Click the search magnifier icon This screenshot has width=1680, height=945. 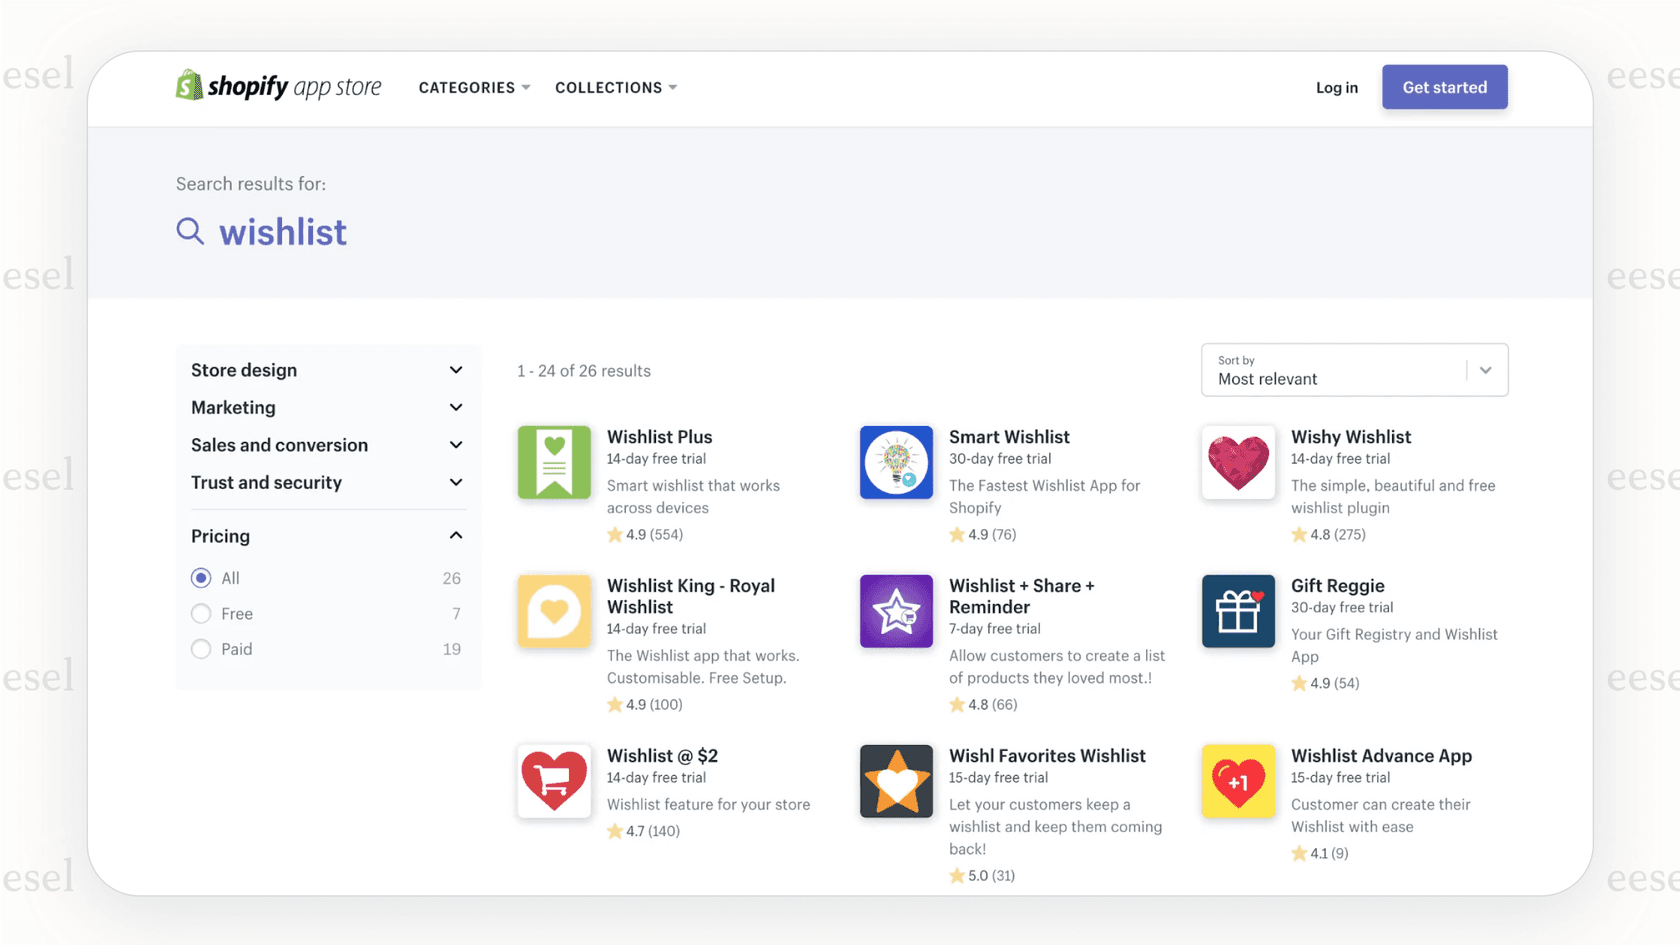[x=190, y=231]
